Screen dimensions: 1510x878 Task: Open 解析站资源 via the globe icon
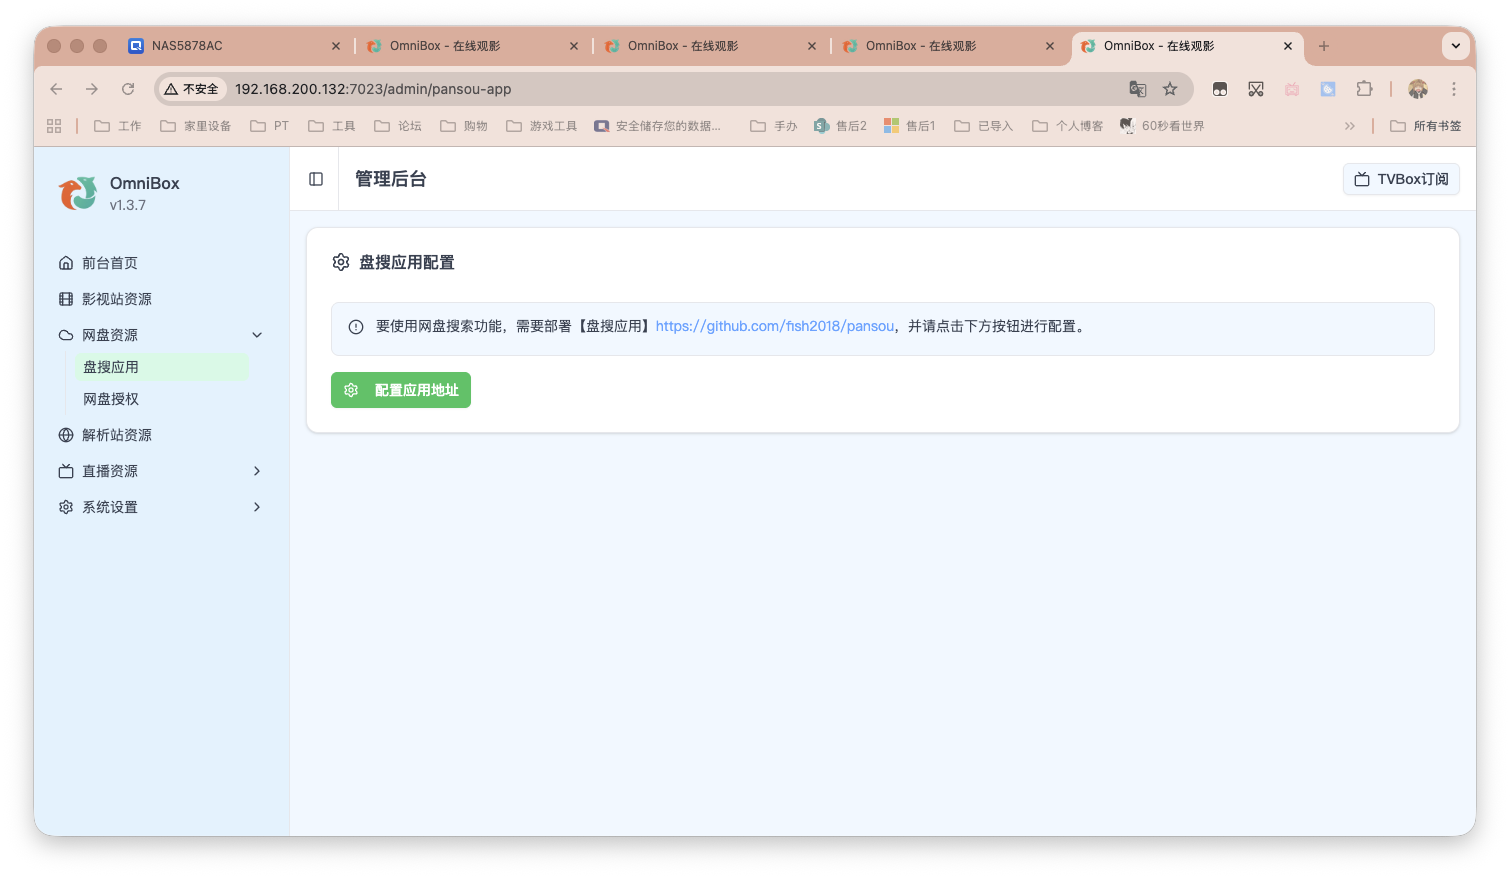click(x=66, y=434)
